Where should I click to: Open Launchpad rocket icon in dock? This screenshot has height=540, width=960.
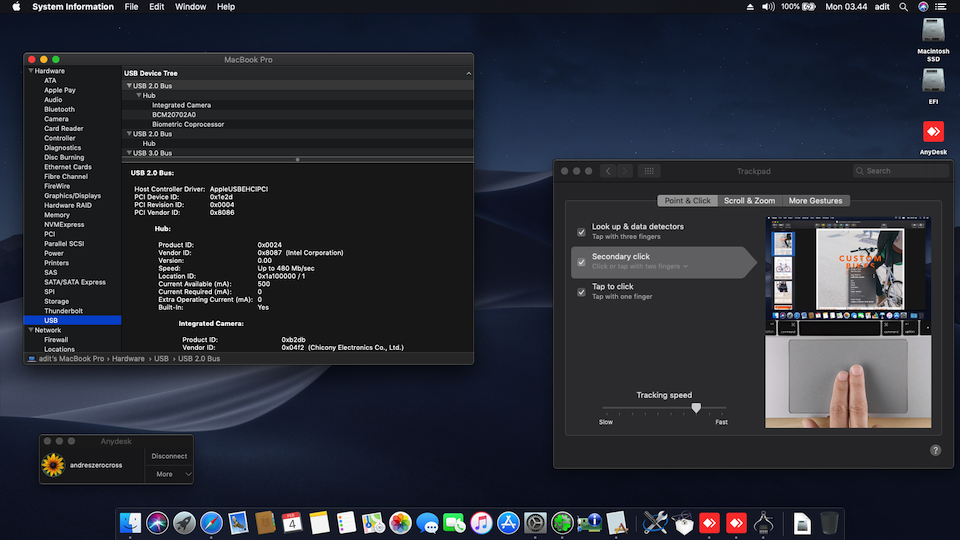[184, 523]
